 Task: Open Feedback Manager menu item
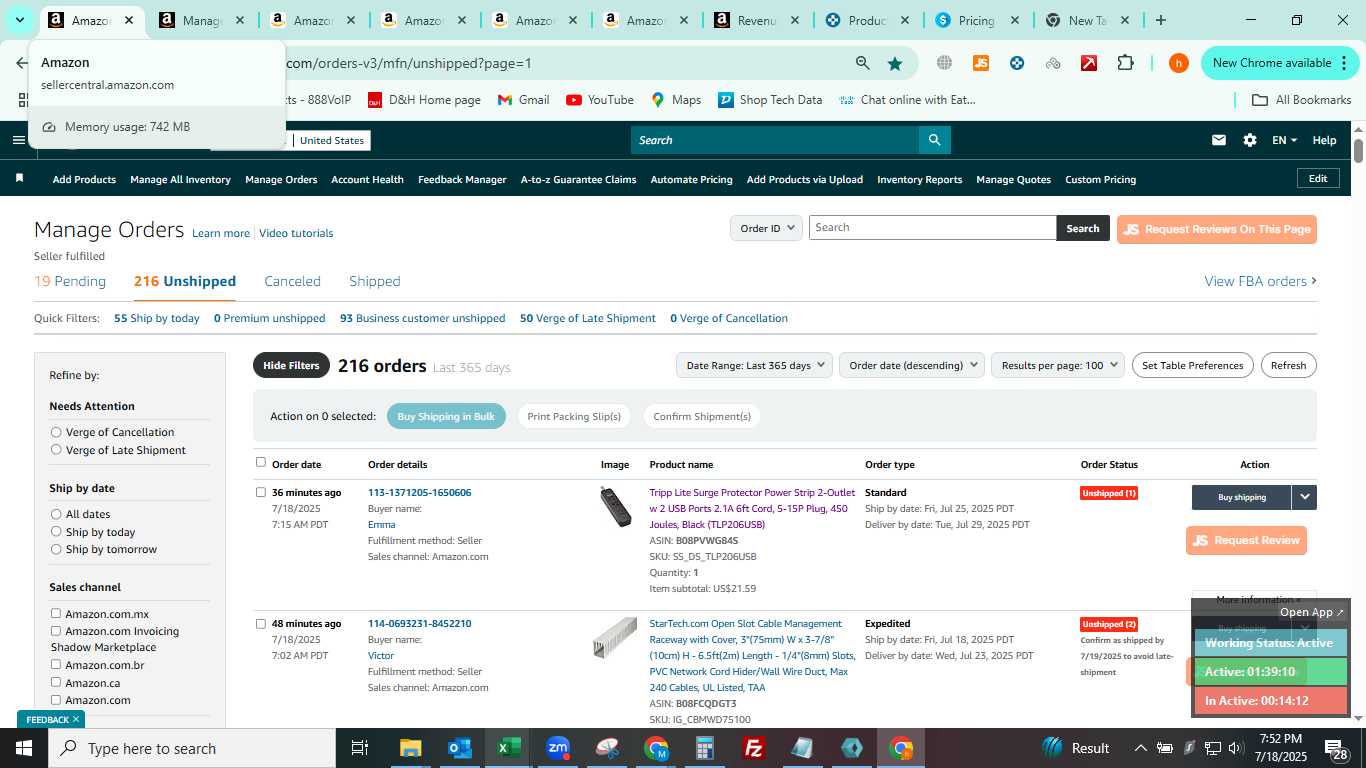click(x=462, y=179)
